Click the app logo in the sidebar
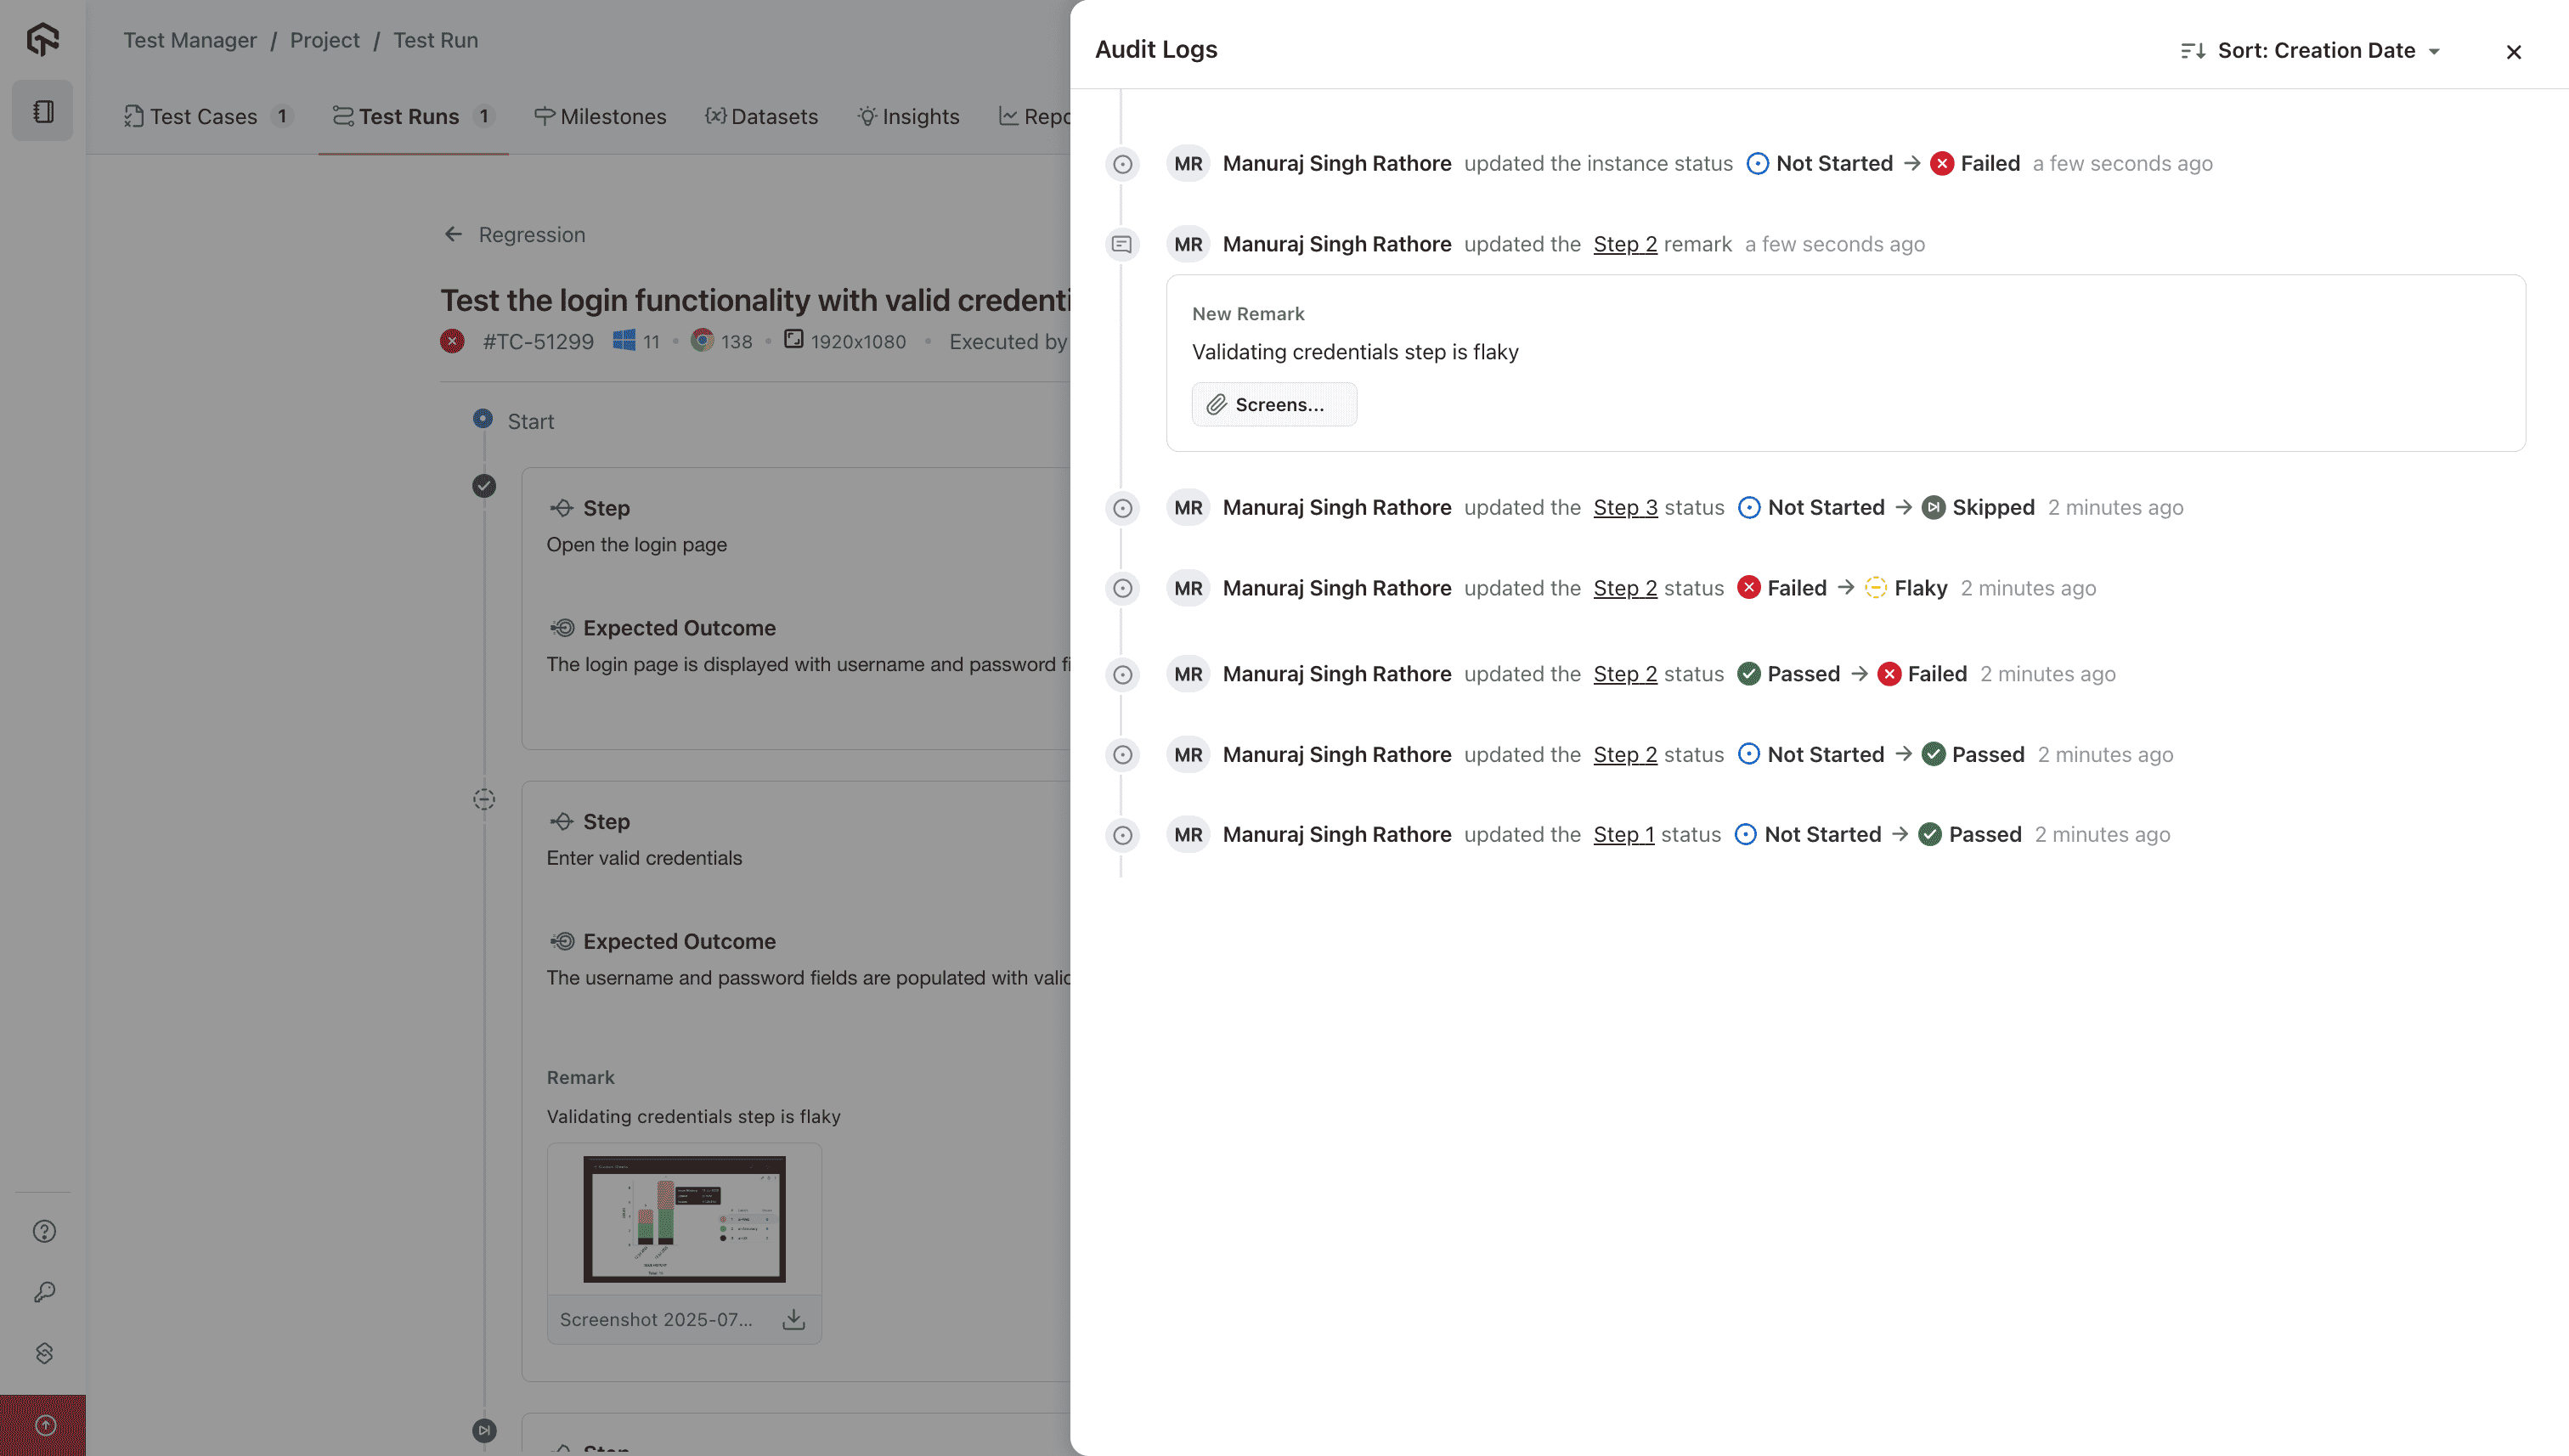This screenshot has width=2569, height=1456. pyautogui.click(x=42, y=40)
